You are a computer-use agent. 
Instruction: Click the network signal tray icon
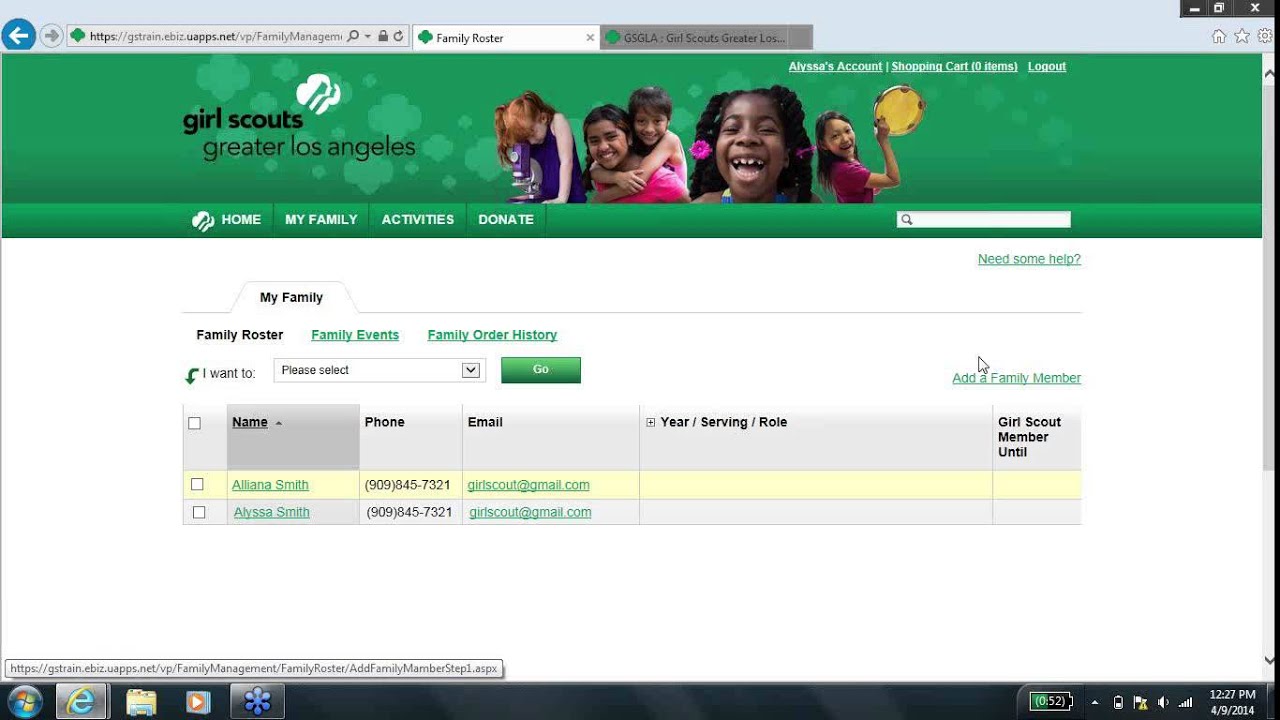pyautogui.click(x=1186, y=702)
